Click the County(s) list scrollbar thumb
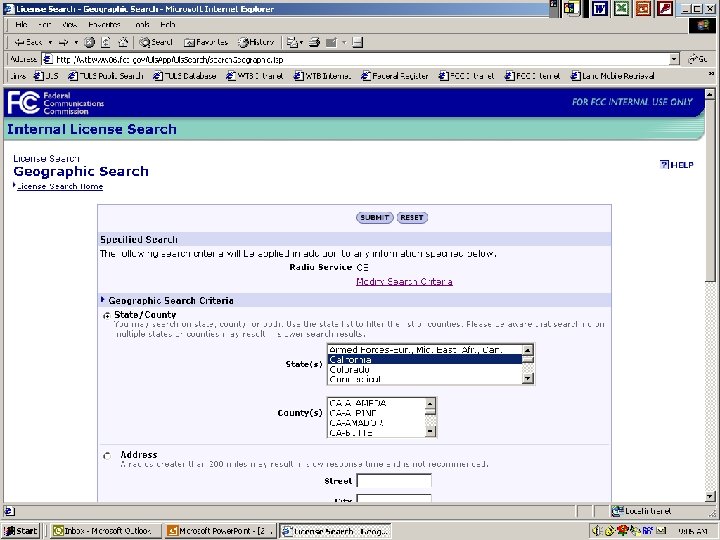720x540 pixels. (x=430, y=412)
